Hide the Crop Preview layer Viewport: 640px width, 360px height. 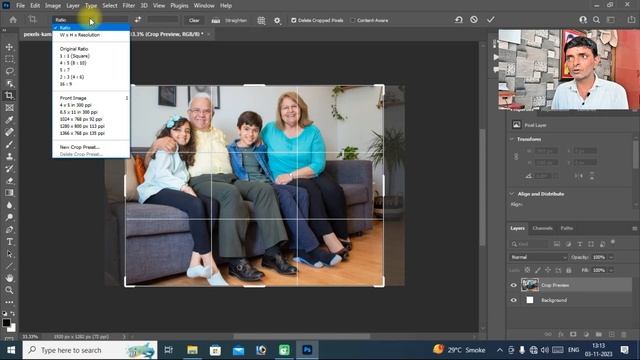(513, 285)
